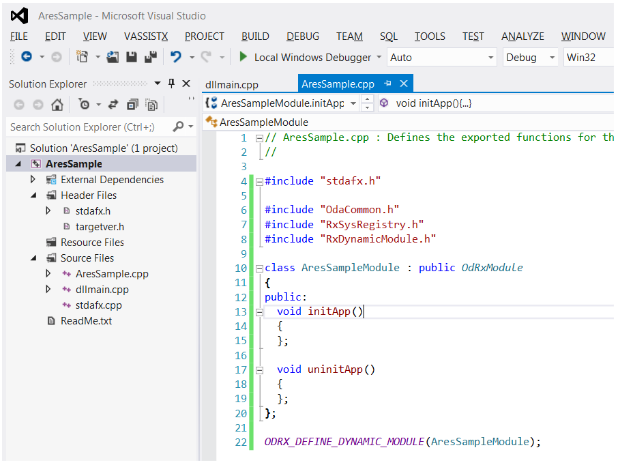Click the Undo toolbar icon
Image resolution: width=618 pixels, height=465 pixels.
[x=176, y=57]
